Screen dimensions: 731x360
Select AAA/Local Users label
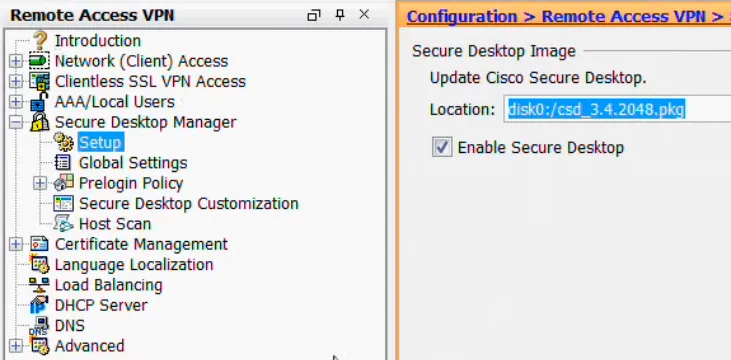pyautogui.click(x=115, y=102)
